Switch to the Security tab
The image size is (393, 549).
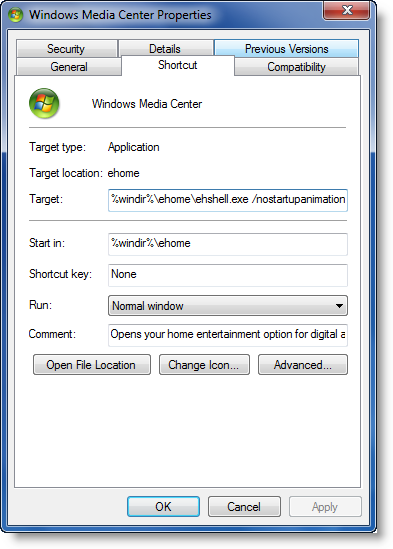(66, 49)
